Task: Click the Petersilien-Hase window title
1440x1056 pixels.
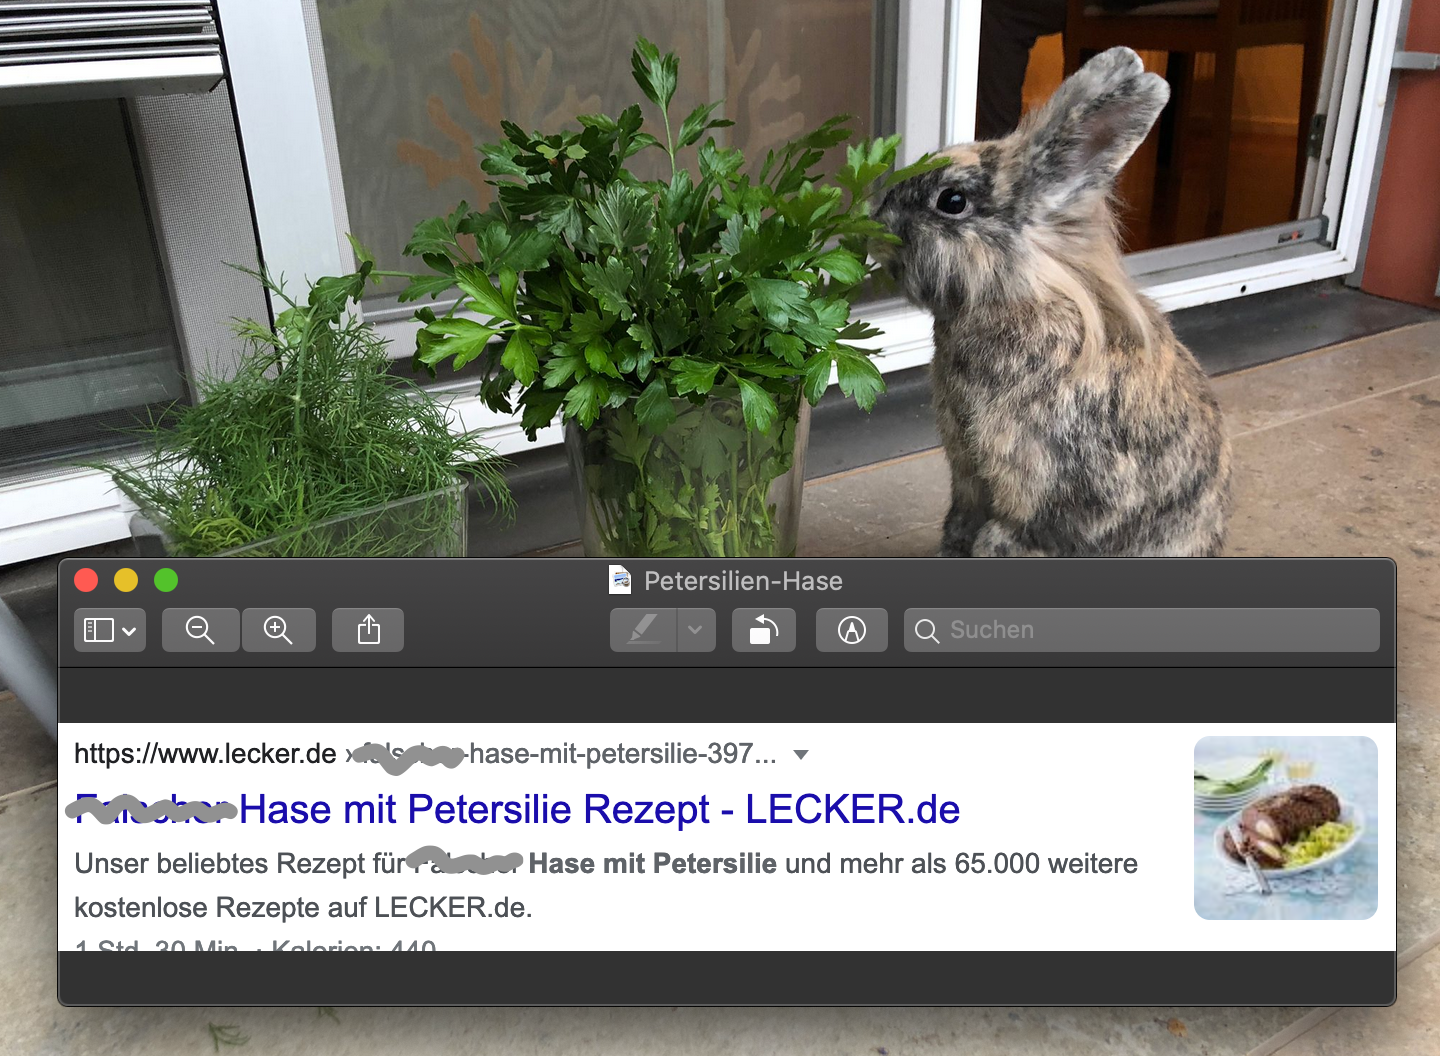Action: click(x=743, y=581)
